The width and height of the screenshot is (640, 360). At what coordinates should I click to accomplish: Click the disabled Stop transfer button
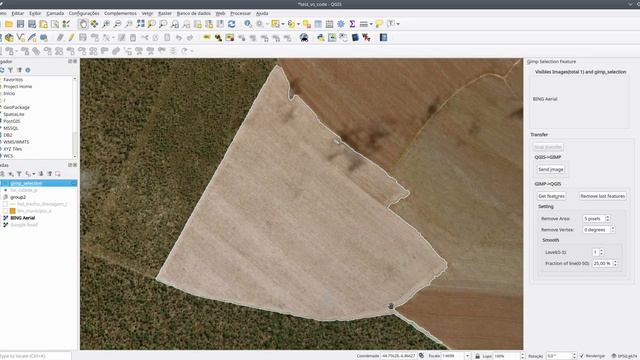click(548, 147)
